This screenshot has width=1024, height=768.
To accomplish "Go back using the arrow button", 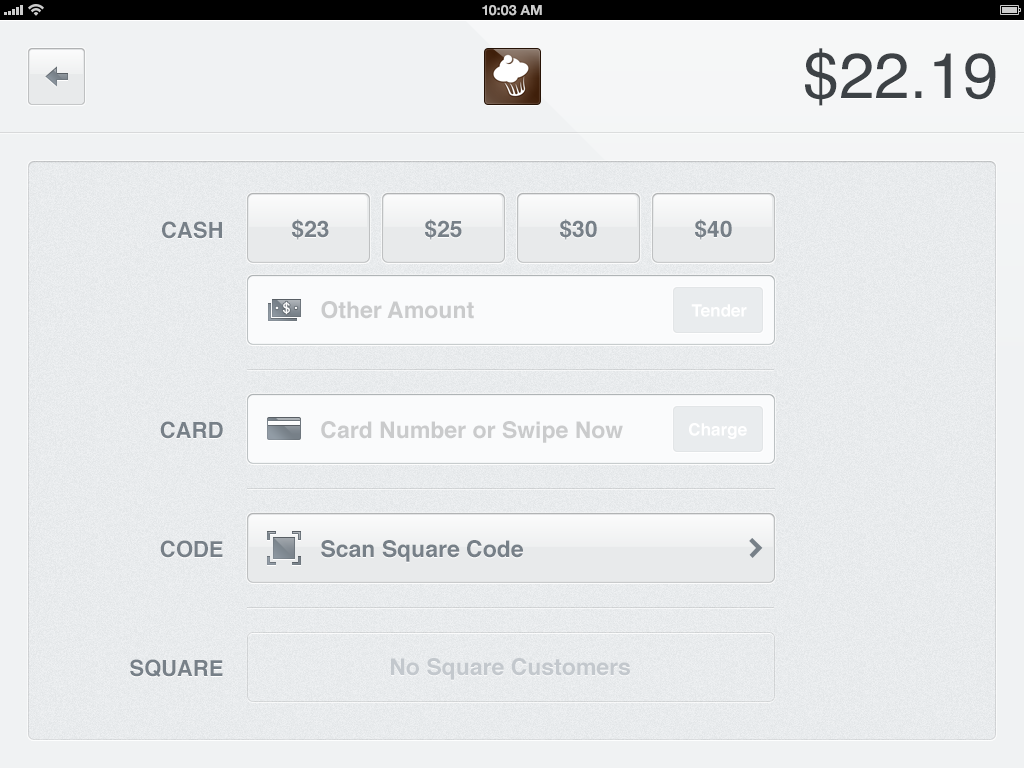I will (56, 76).
